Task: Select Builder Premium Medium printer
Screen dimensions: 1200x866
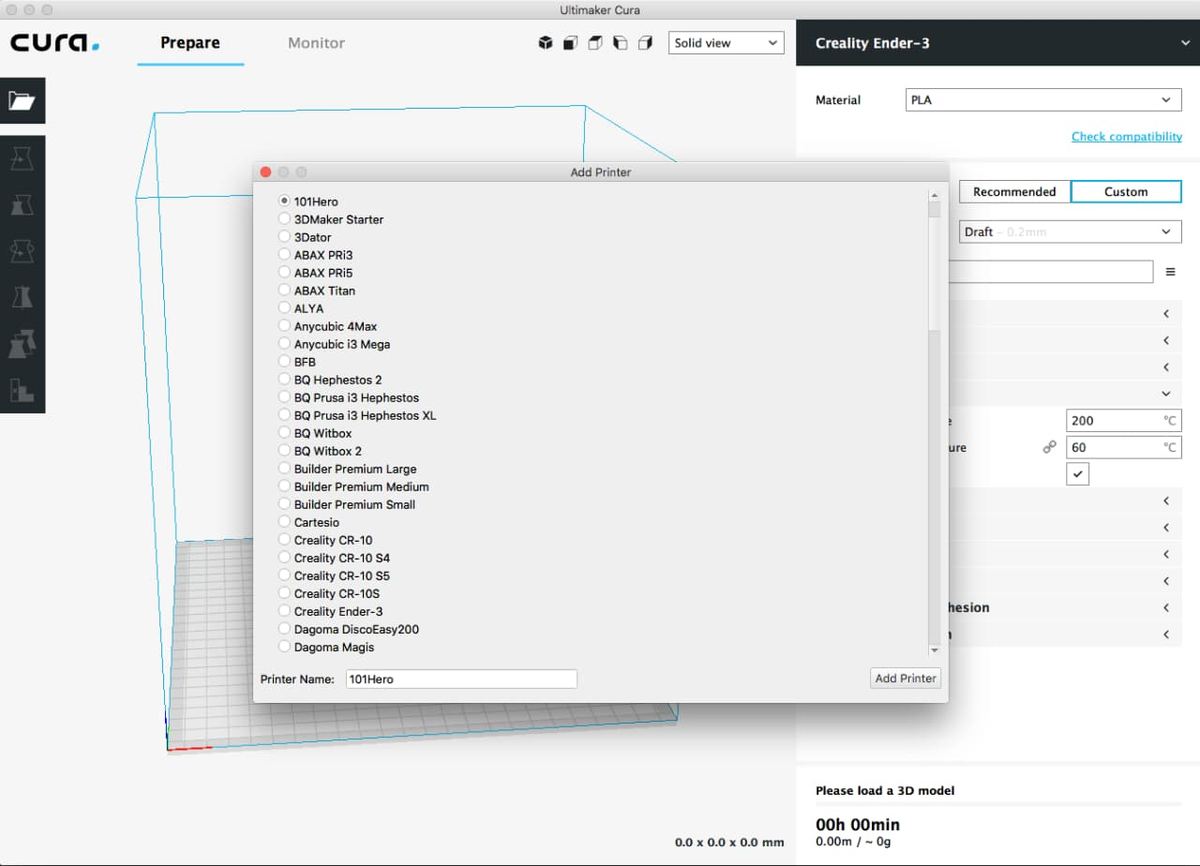Action: [354, 486]
